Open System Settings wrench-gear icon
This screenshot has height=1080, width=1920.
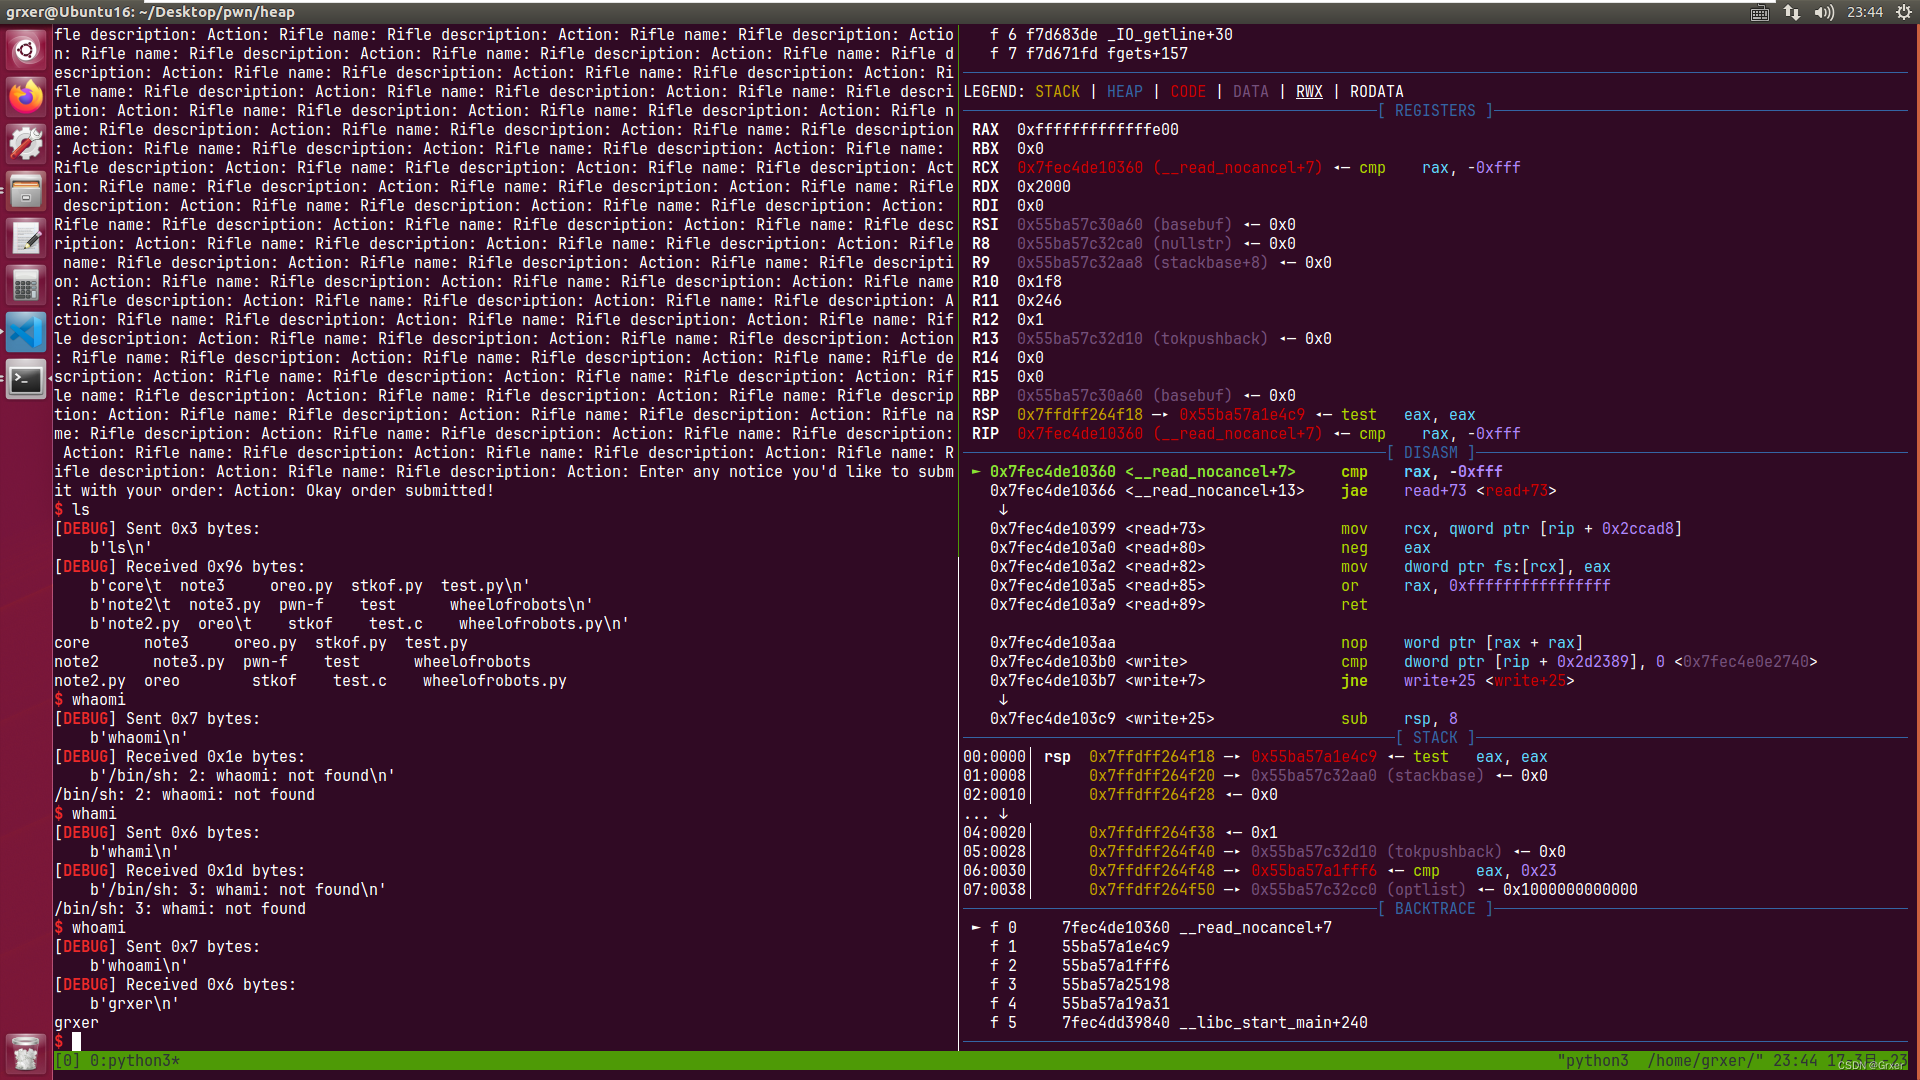[26, 144]
